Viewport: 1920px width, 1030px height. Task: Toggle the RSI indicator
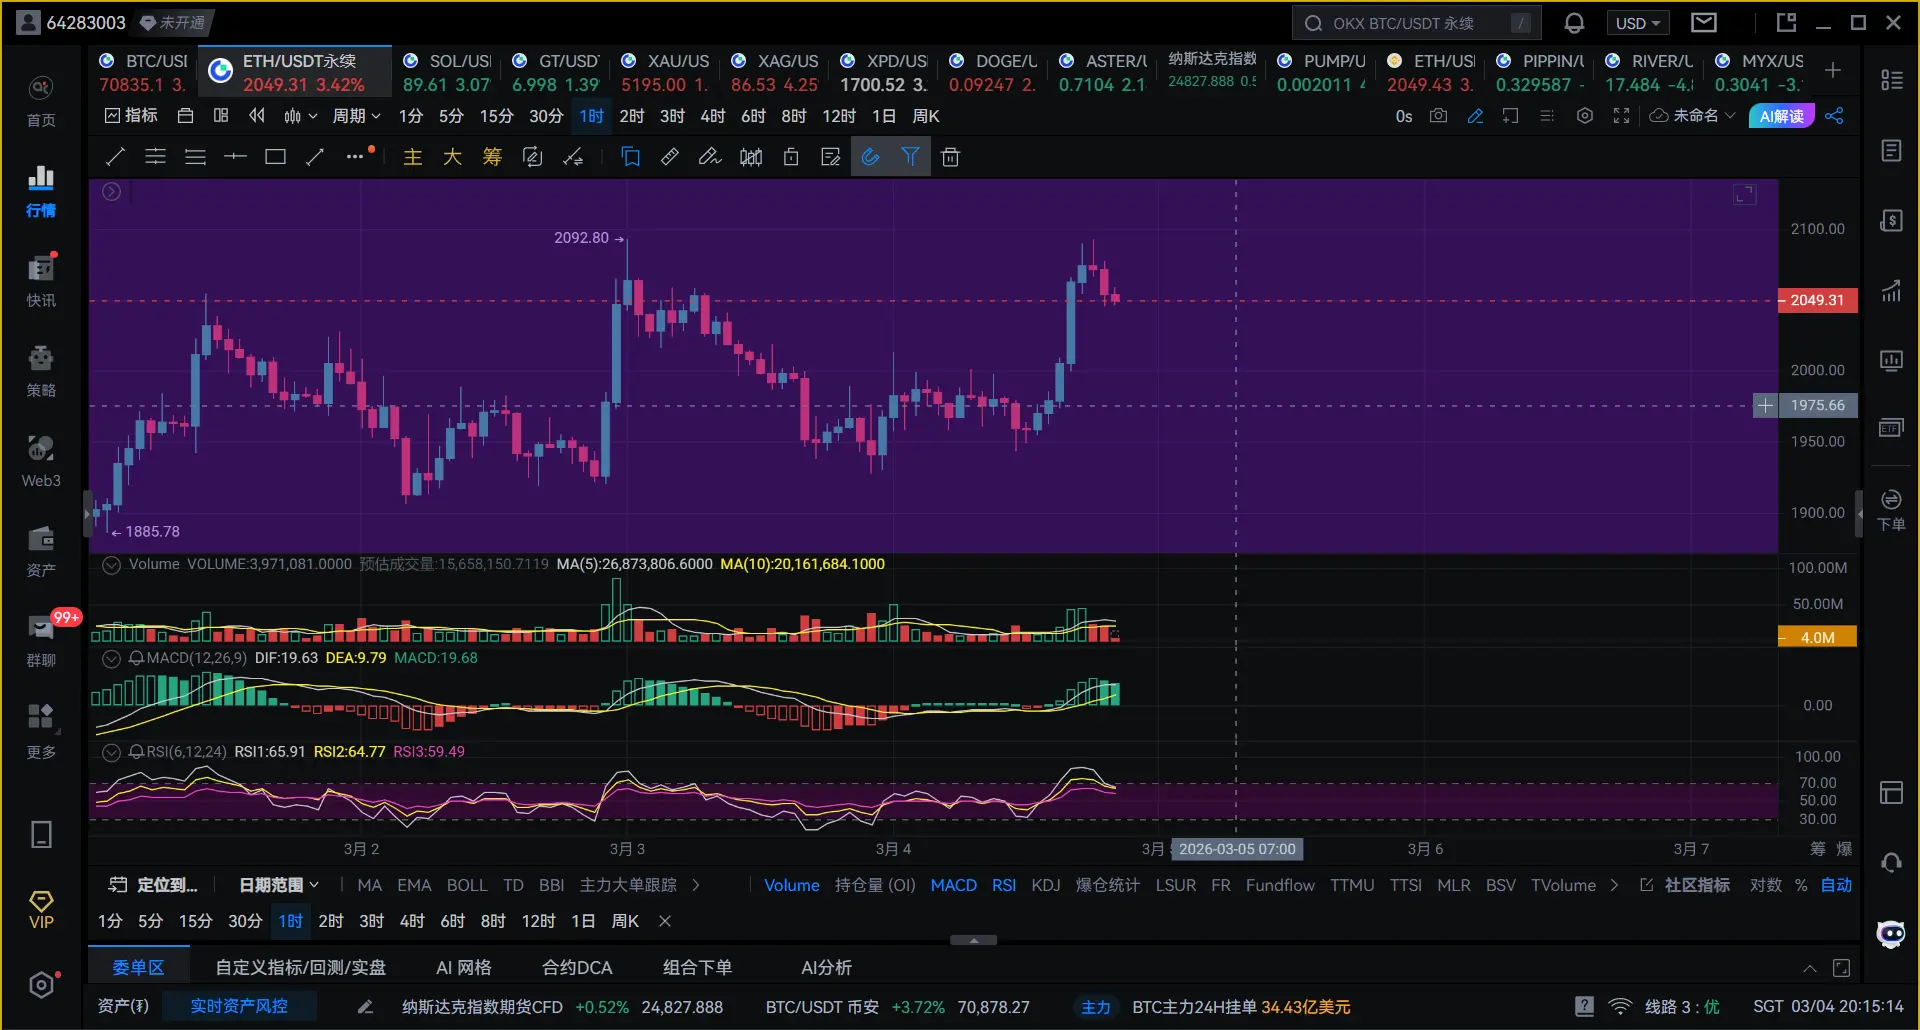click(x=1004, y=885)
